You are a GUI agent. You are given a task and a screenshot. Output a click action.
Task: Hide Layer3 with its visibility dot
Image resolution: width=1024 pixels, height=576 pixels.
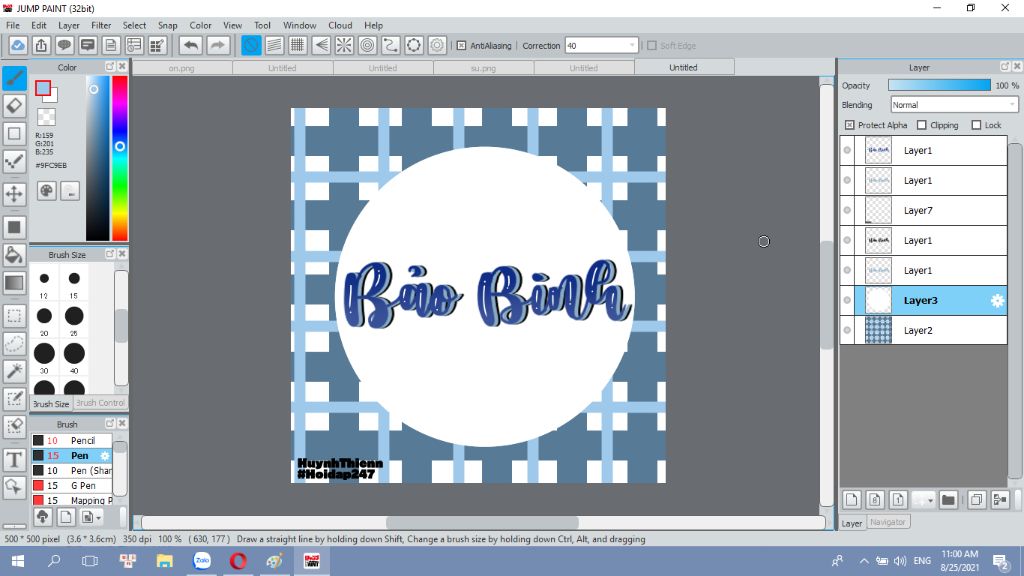(847, 300)
